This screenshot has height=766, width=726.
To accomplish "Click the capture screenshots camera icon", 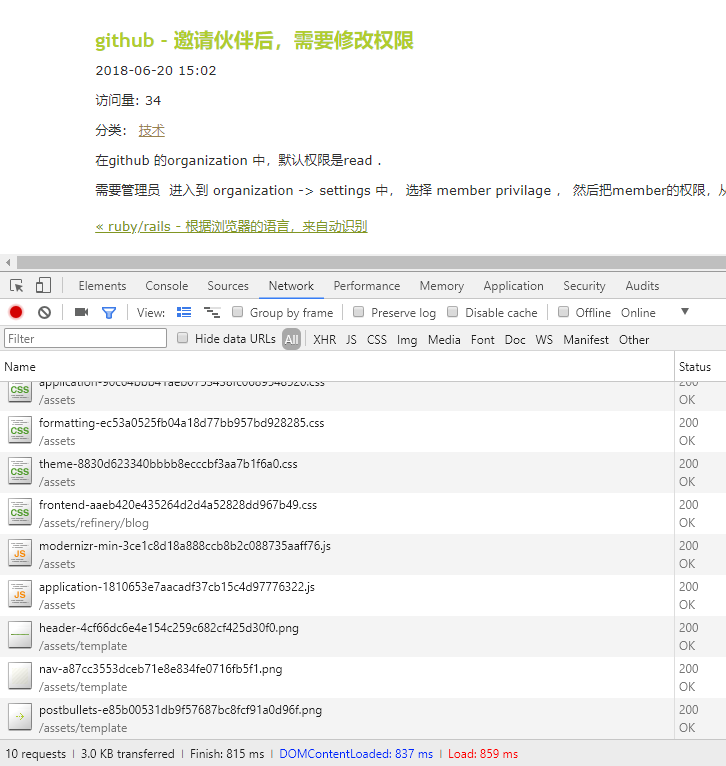I will tap(82, 313).
